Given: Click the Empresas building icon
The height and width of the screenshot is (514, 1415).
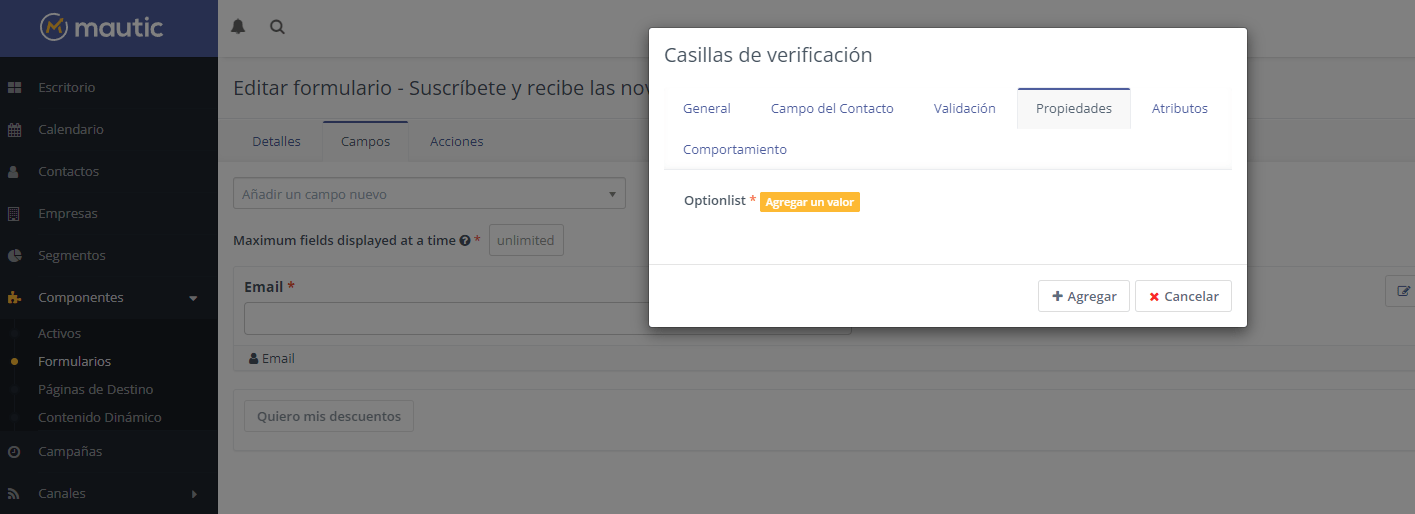Looking at the screenshot, I should click(14, 214).
